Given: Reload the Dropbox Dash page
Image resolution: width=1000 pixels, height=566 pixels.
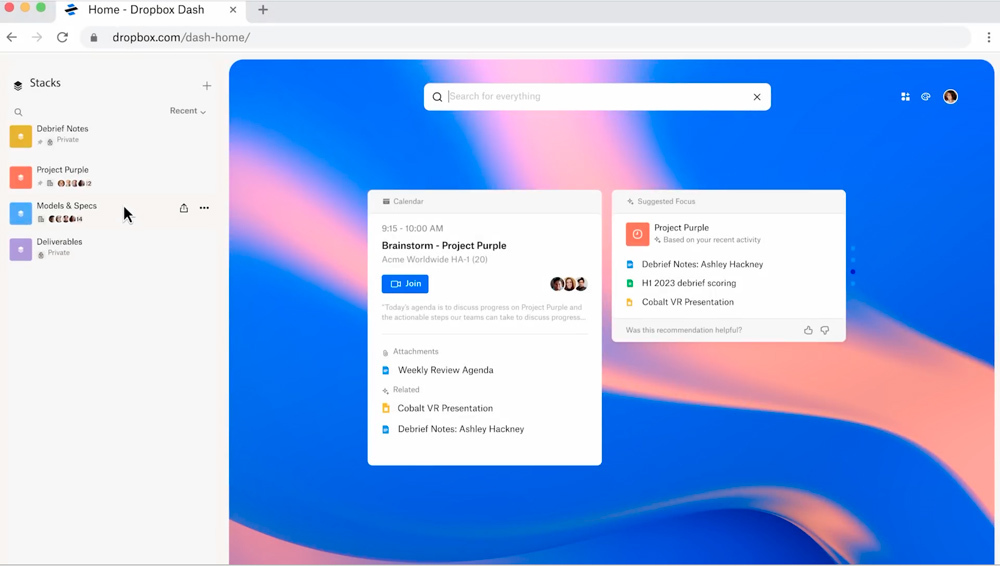Looking at the screenshot, I should click(x=62, y=37).
